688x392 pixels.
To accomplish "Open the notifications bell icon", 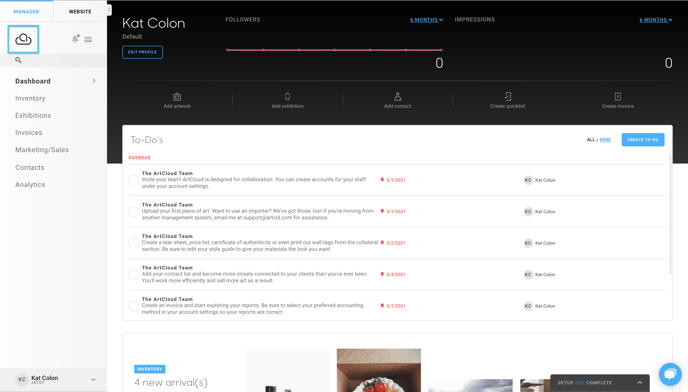I will 75,39.
